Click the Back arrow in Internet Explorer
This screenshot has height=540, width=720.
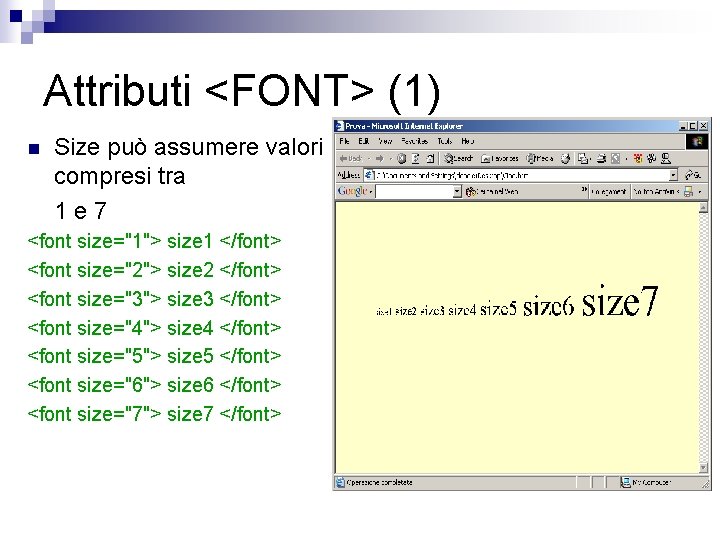pos(343,158)
